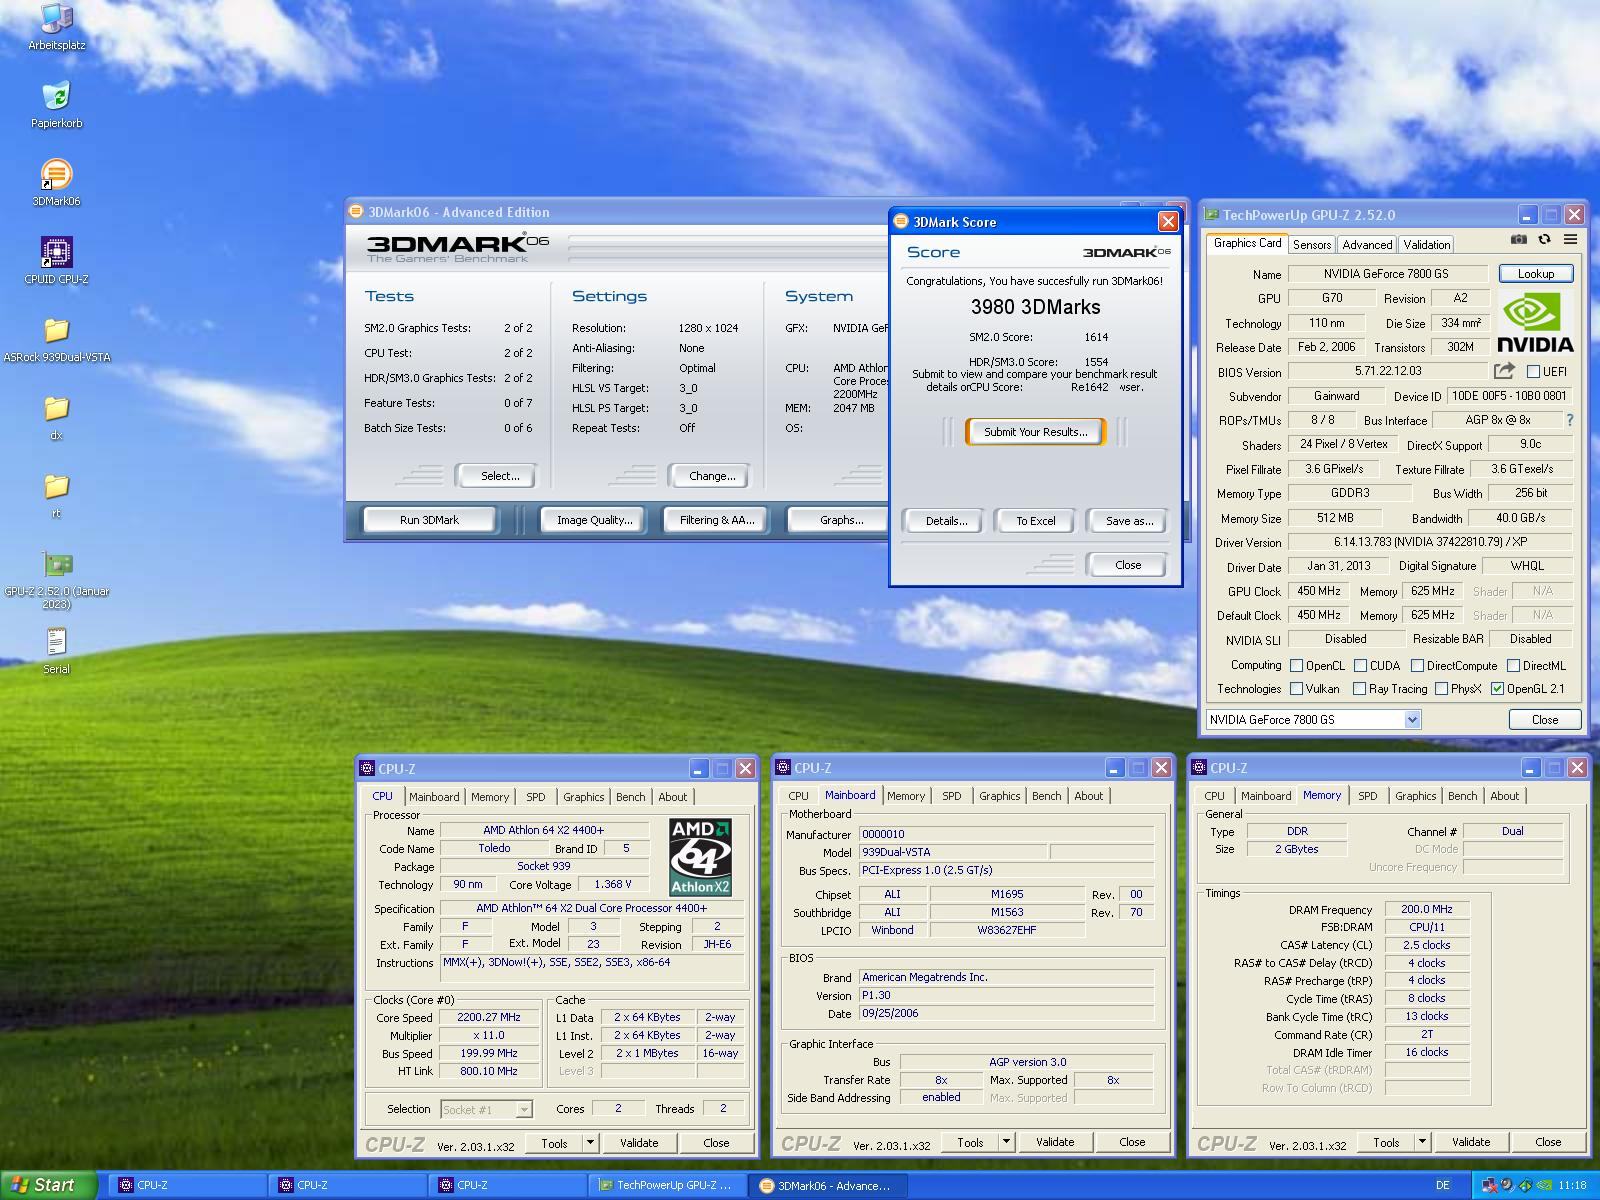
Task: Toggle OpenCL checkbox
Action: [1297, 666]
